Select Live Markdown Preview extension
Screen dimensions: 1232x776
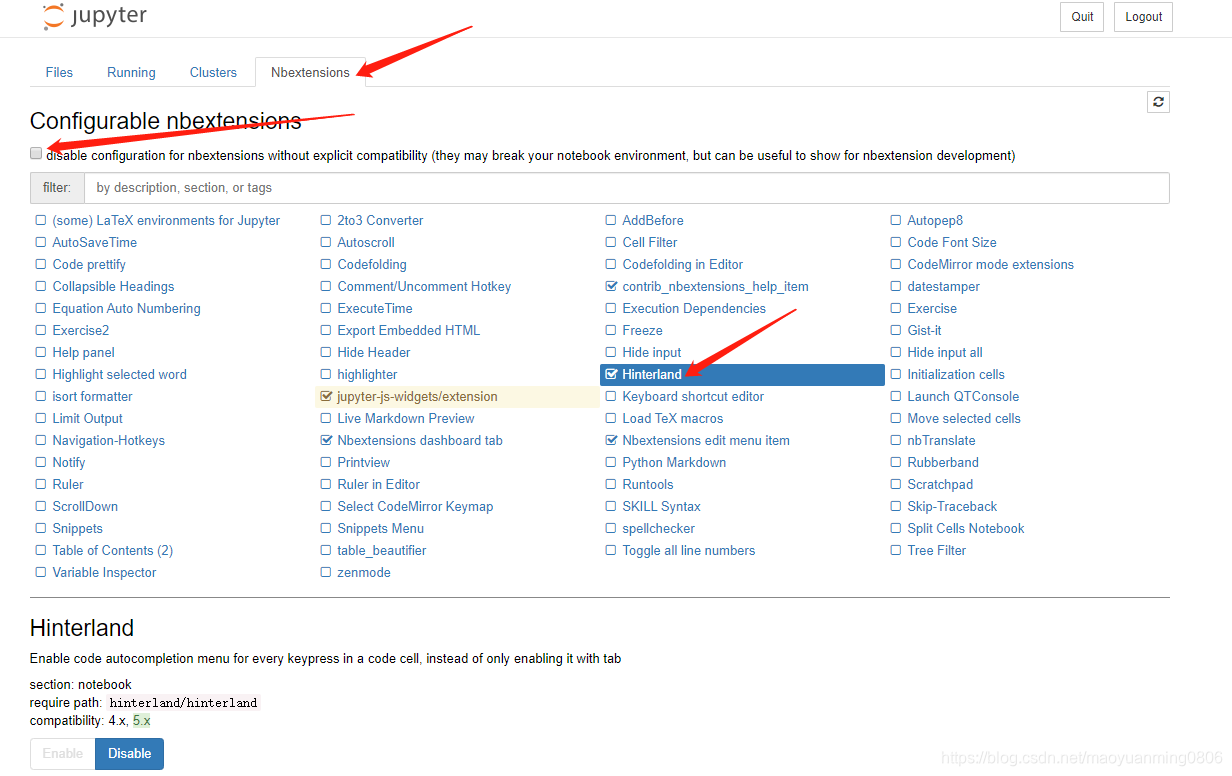[406, 419]
